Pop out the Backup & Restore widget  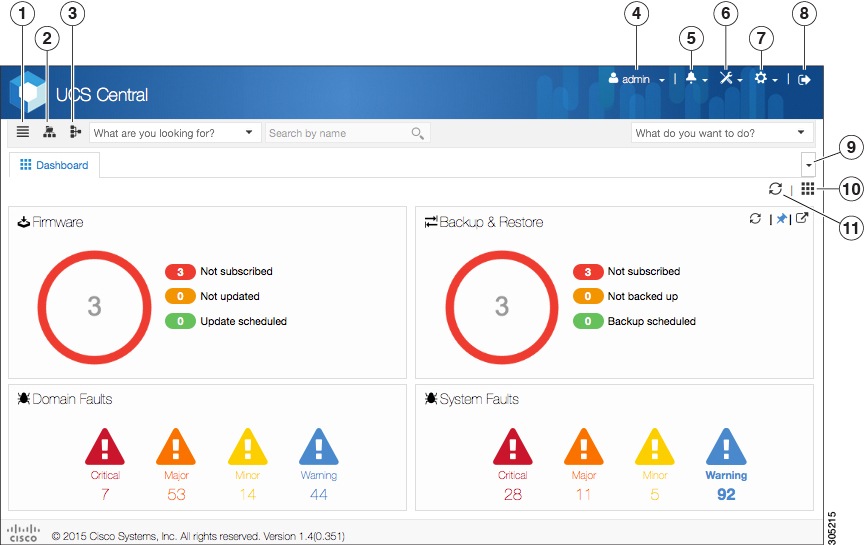(x=802, y=218)
